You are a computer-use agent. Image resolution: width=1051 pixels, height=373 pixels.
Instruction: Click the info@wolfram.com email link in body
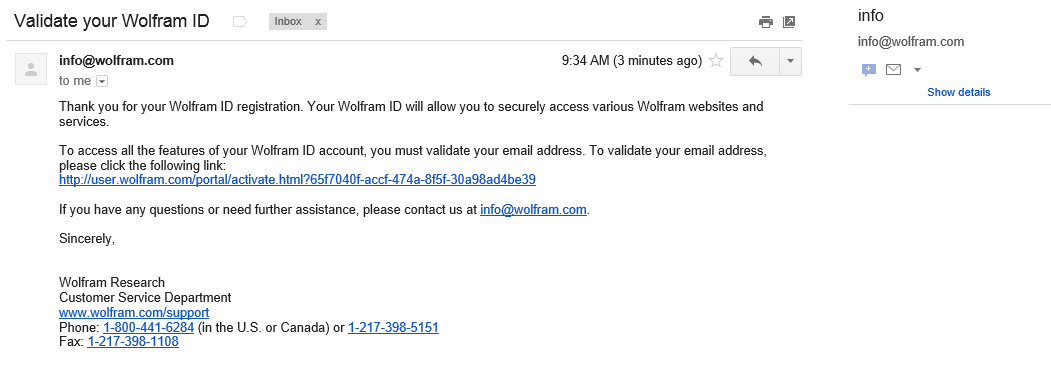tap(534, 209)
